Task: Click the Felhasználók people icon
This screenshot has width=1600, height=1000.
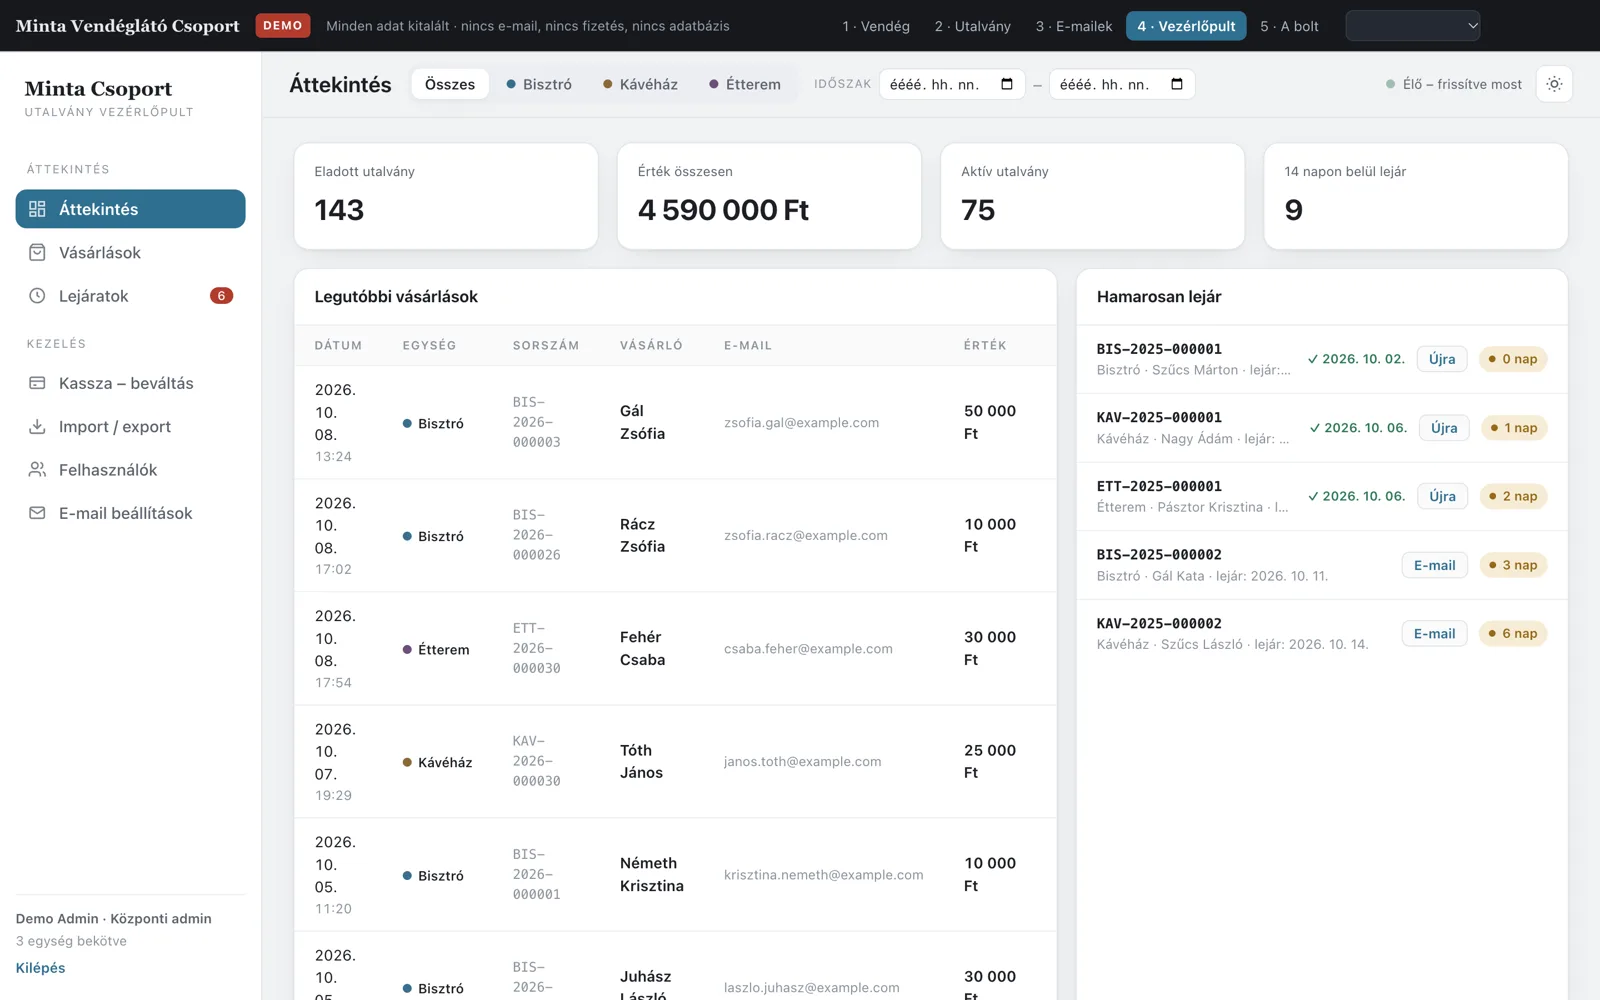Action: pyautogui.click(x=37, y=469)
